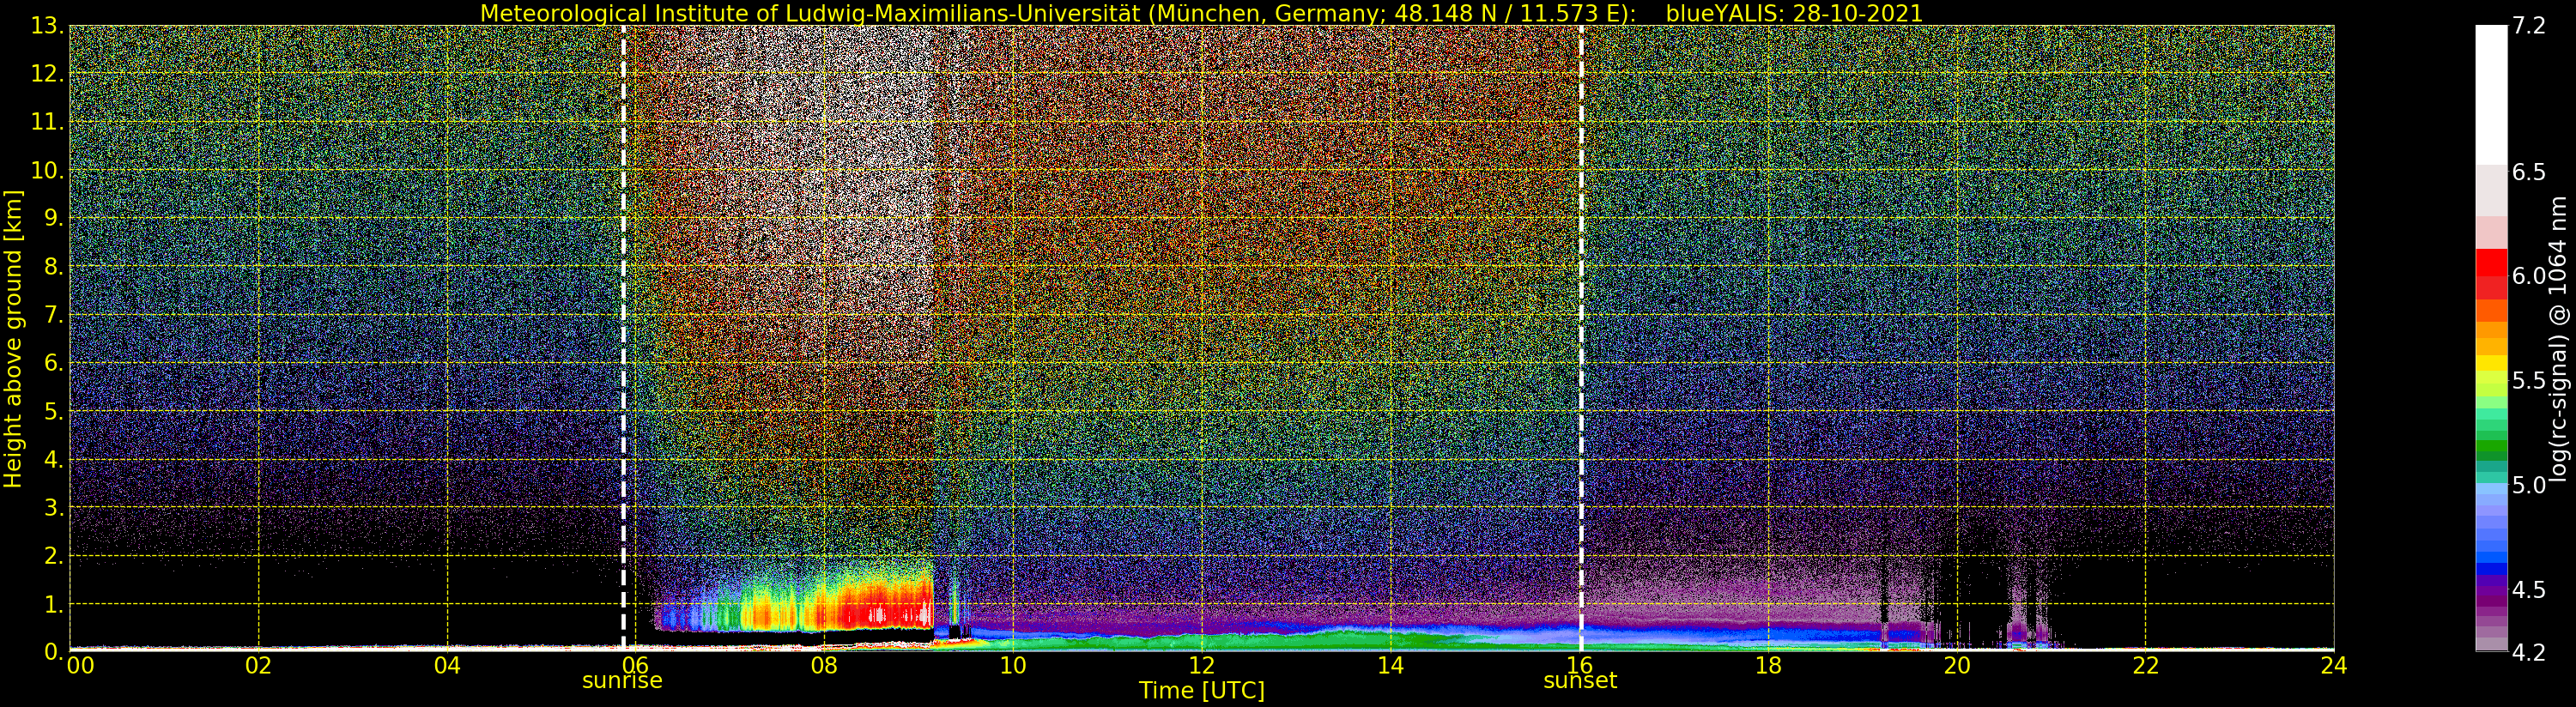This screenshot has height=707, width=2576.
Task: Click the height axis tick label 6.
Action: click(x=55, y=363)
